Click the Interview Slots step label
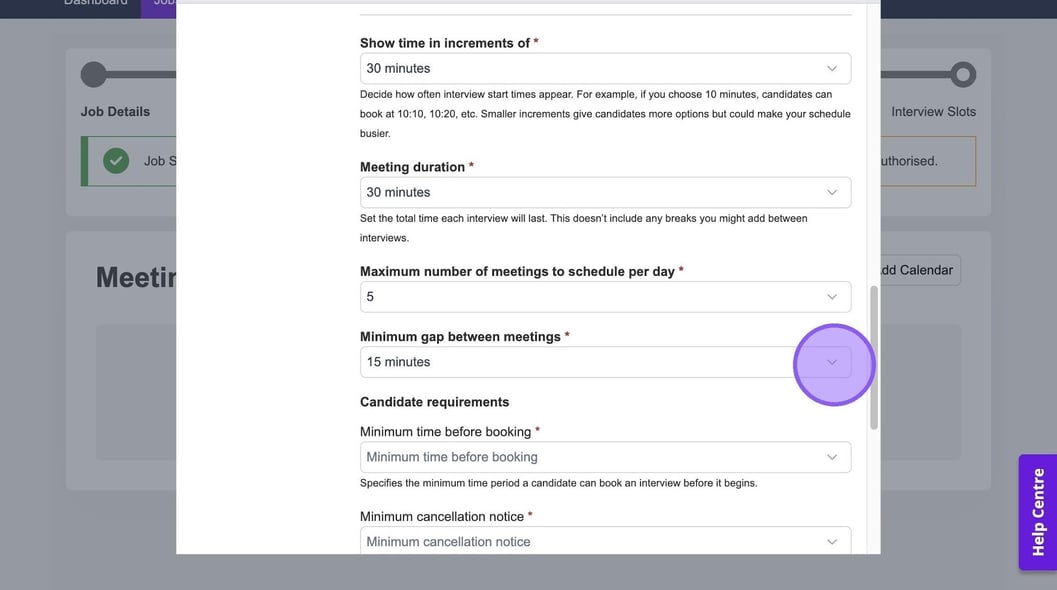 (933, 112)
